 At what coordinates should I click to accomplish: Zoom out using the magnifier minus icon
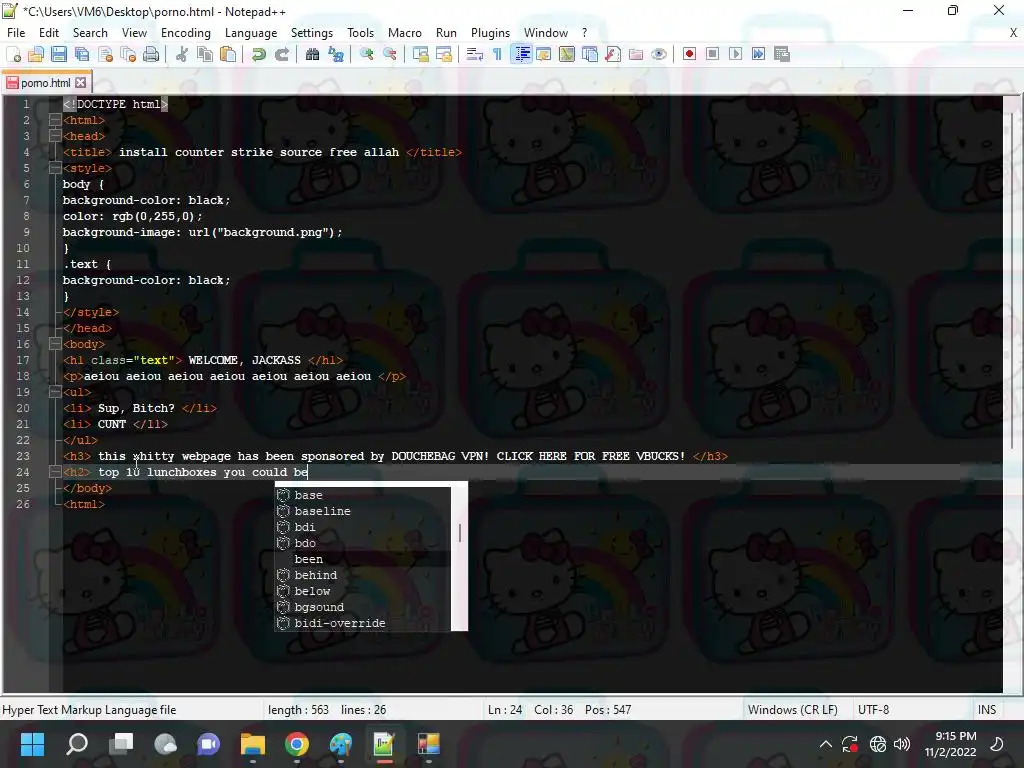click(390, 54)
